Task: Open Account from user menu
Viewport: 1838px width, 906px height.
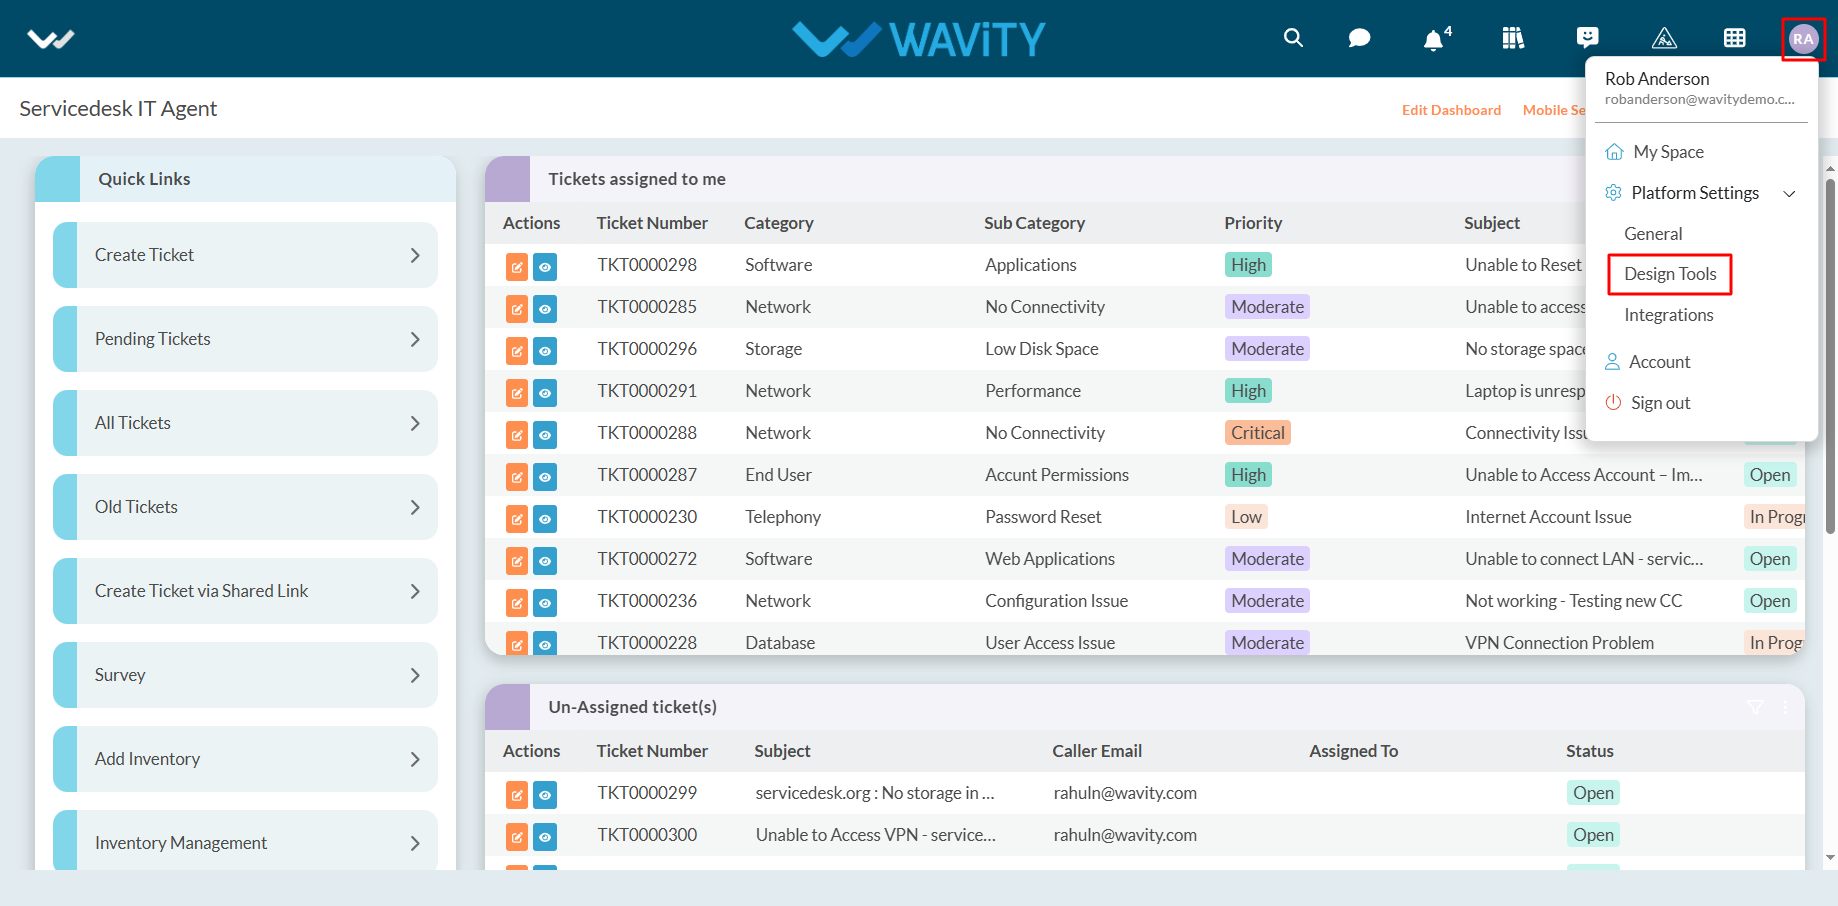Action: (x=1659, y=362)
